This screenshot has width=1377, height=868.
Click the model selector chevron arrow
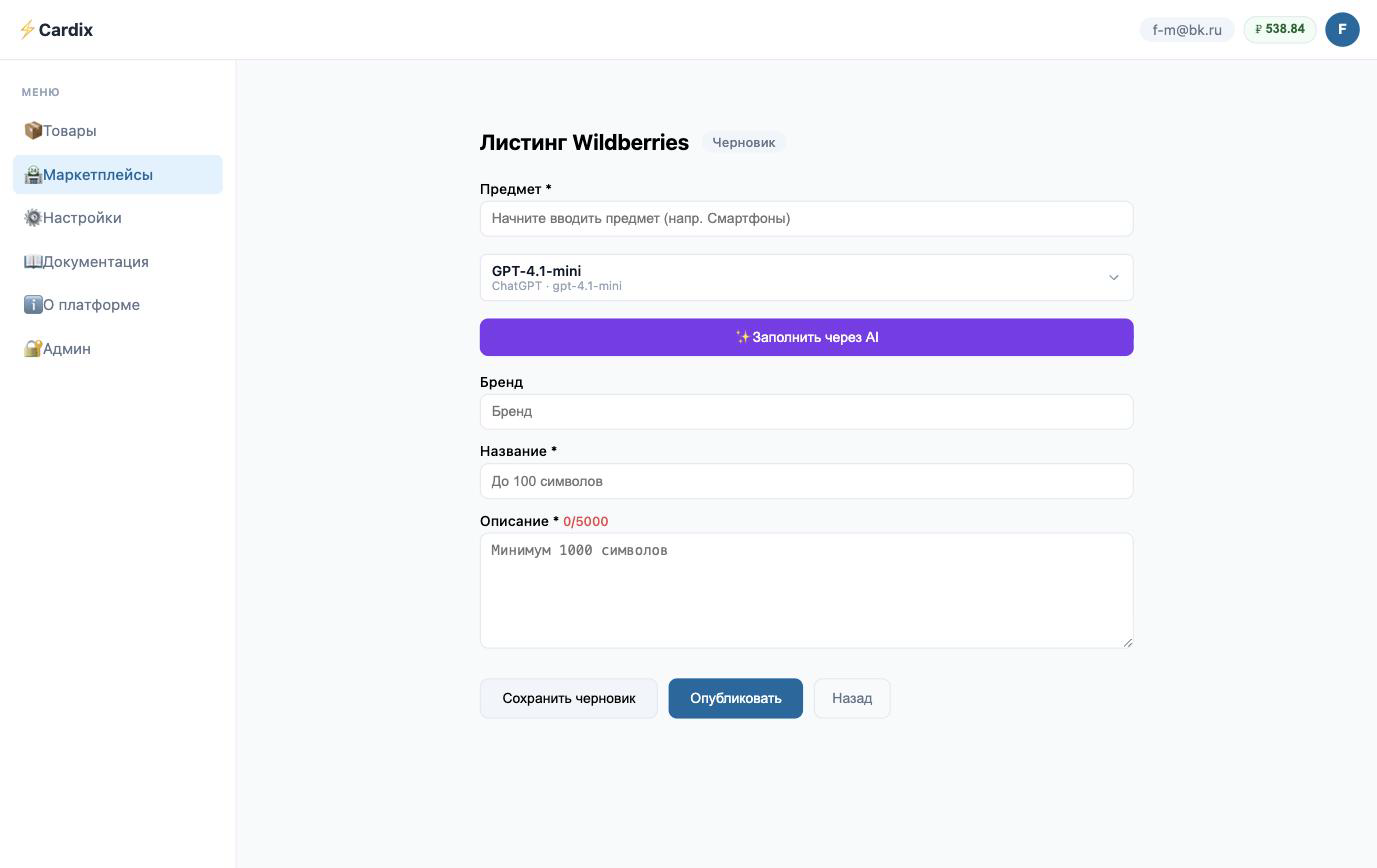[x=1113, y=278]
